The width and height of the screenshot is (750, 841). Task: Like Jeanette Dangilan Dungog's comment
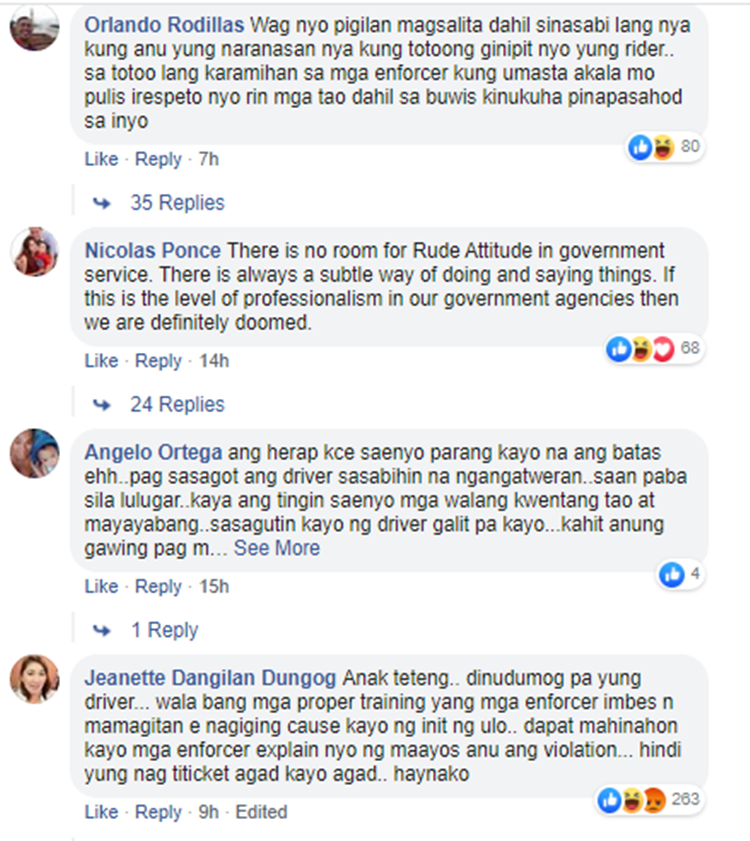click(x=101, y=812)
